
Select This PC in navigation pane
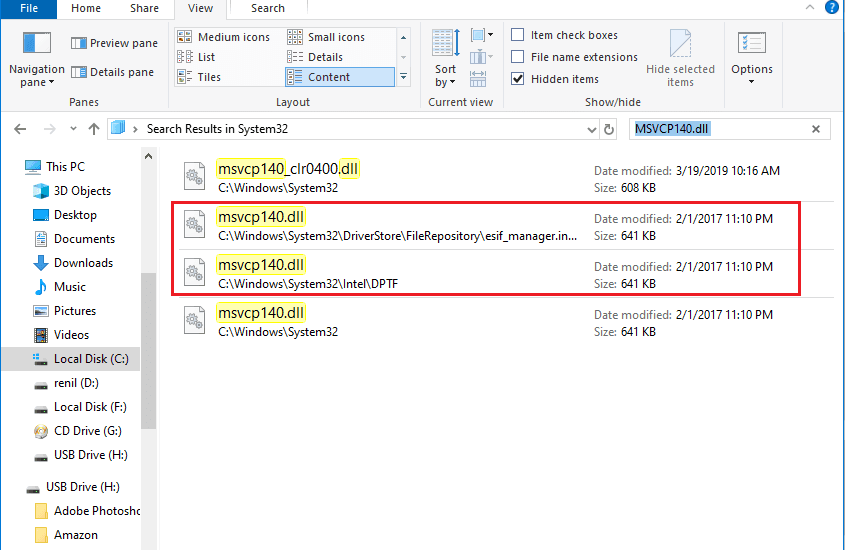[x=55, y=167]
